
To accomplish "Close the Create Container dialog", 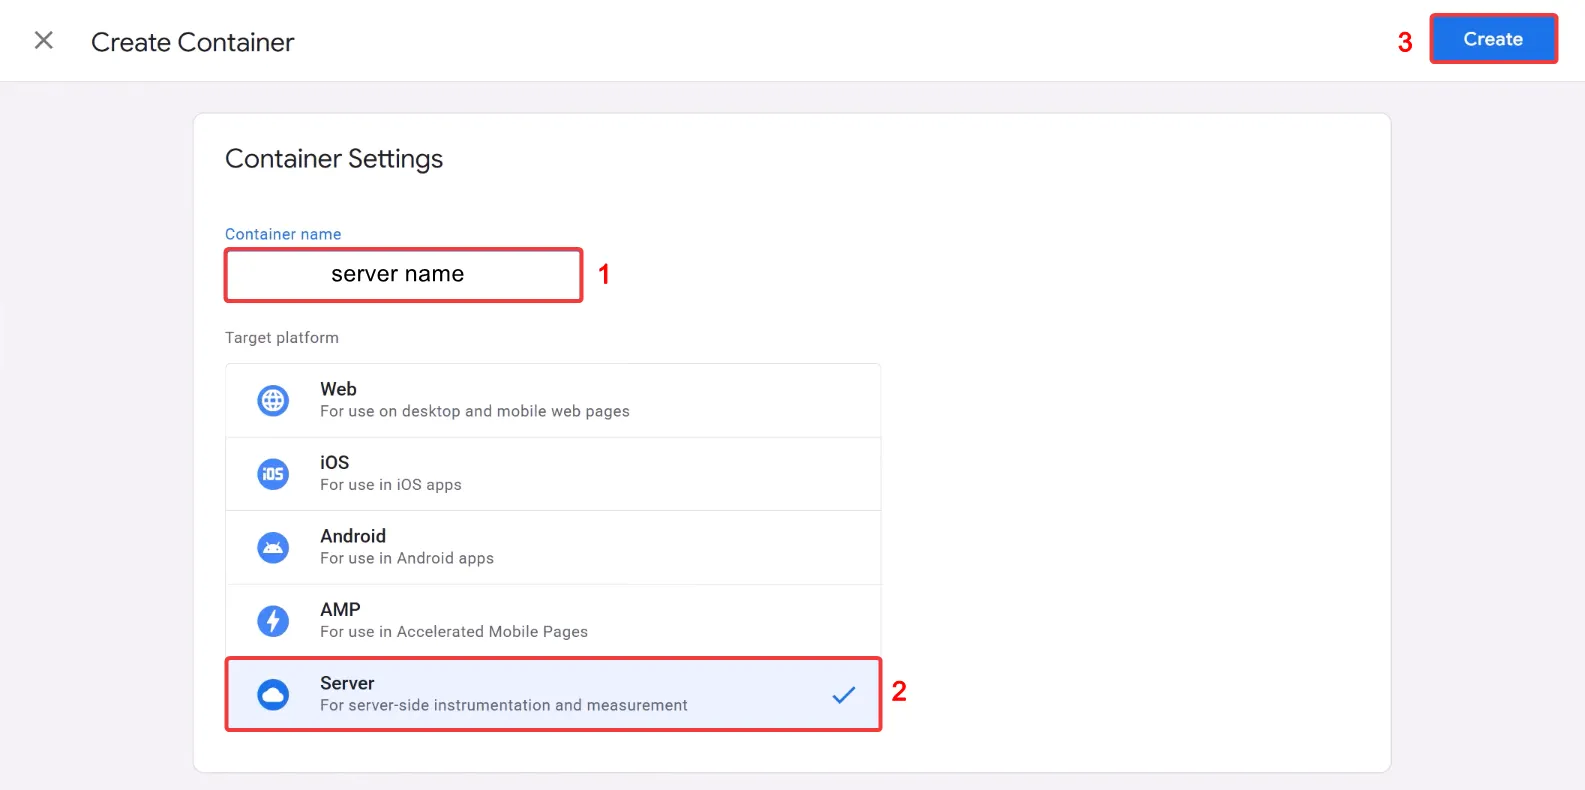I will [x=44, y=40].
